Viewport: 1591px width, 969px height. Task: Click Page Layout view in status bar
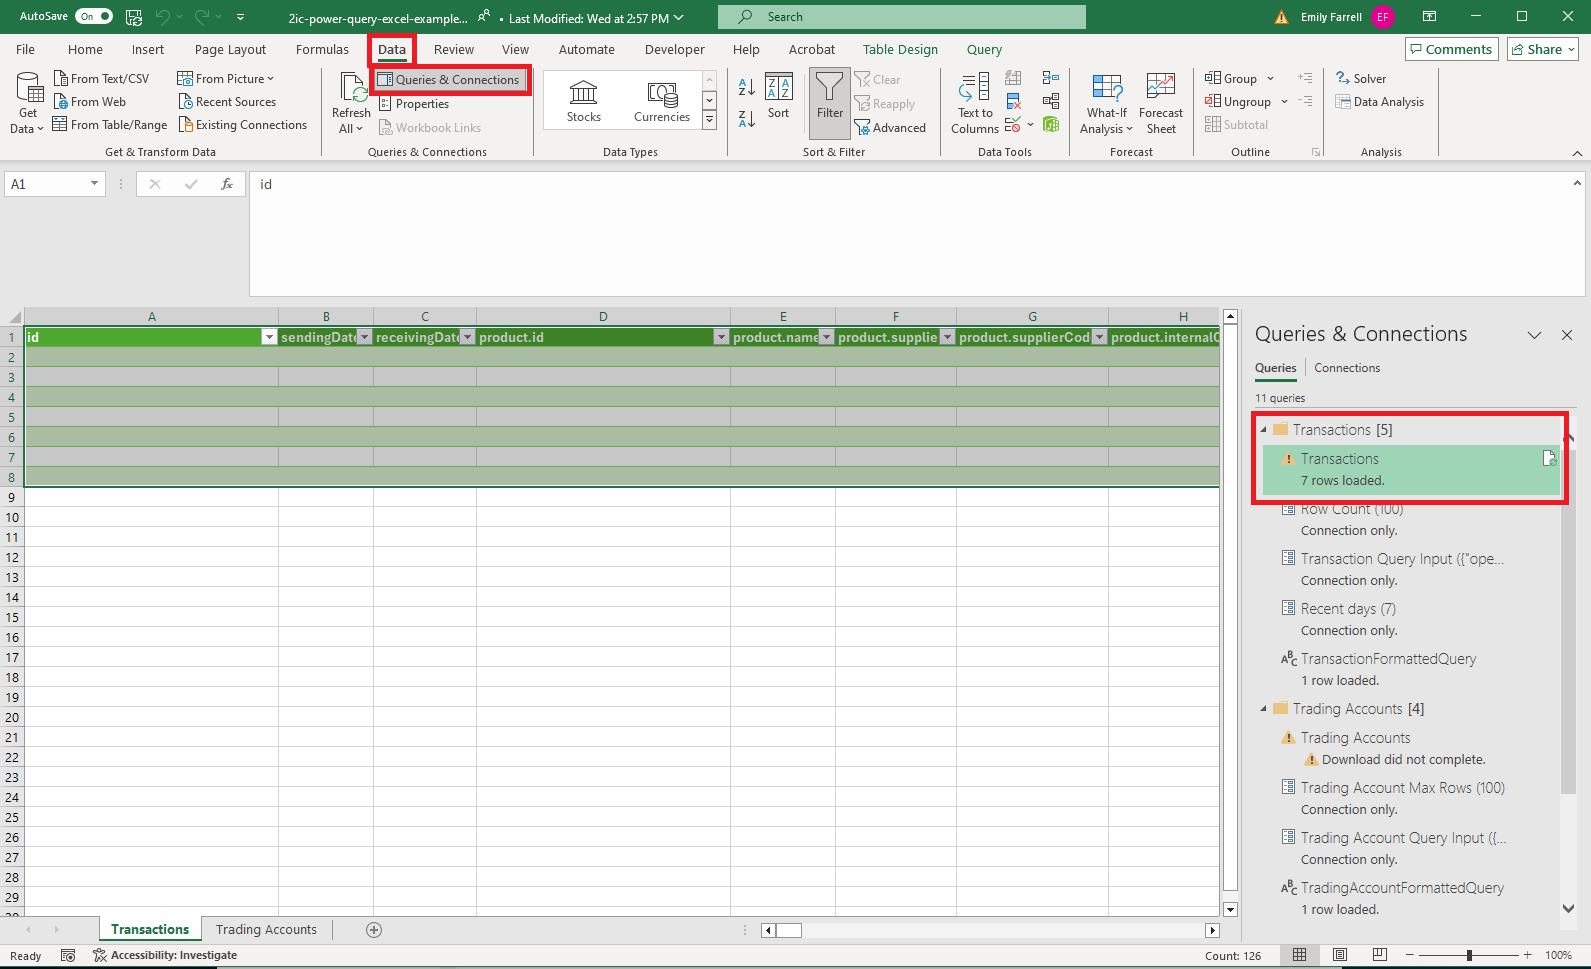(x=1340, y=955)
